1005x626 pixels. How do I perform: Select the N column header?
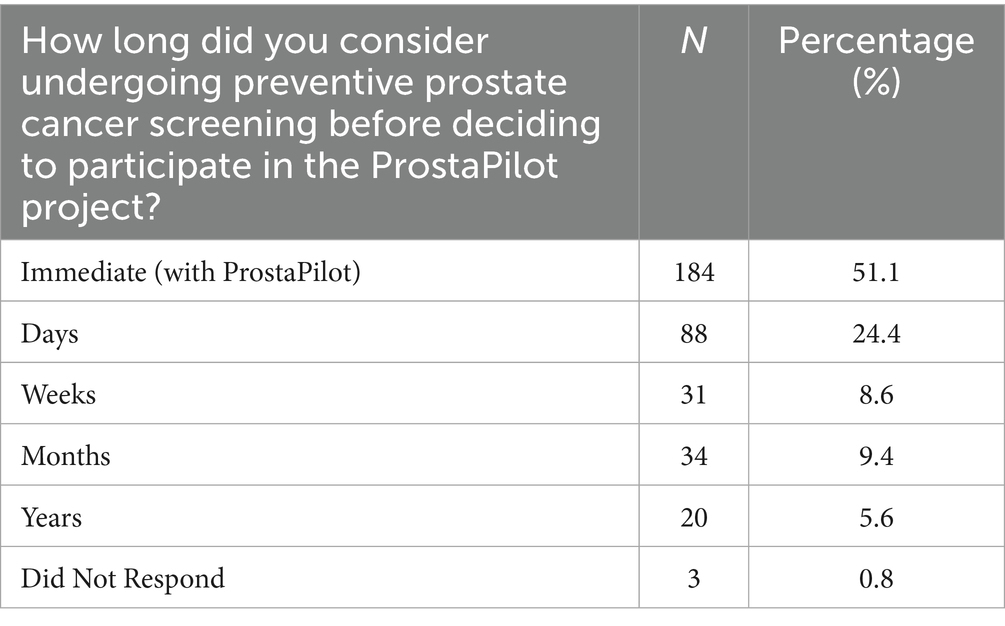pos(694,122)
